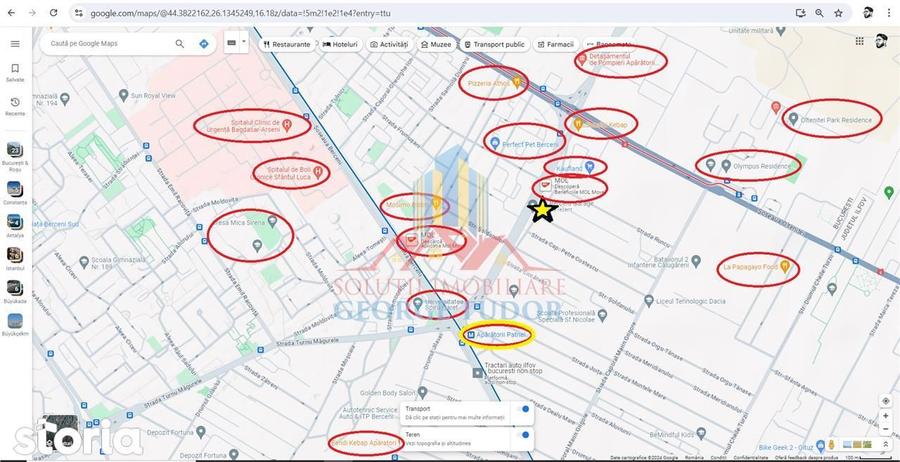Open directions with the blue arrow icon
900x462 pixels.
(x=204, y=44)
